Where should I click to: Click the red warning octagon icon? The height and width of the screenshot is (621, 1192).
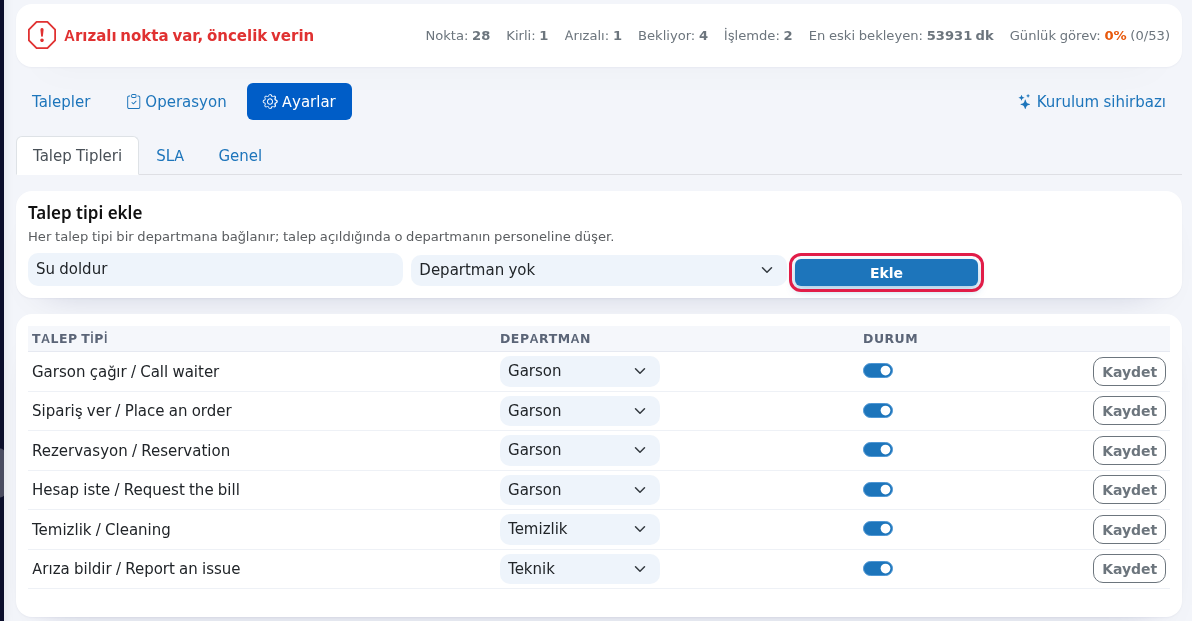coord(42,35)
